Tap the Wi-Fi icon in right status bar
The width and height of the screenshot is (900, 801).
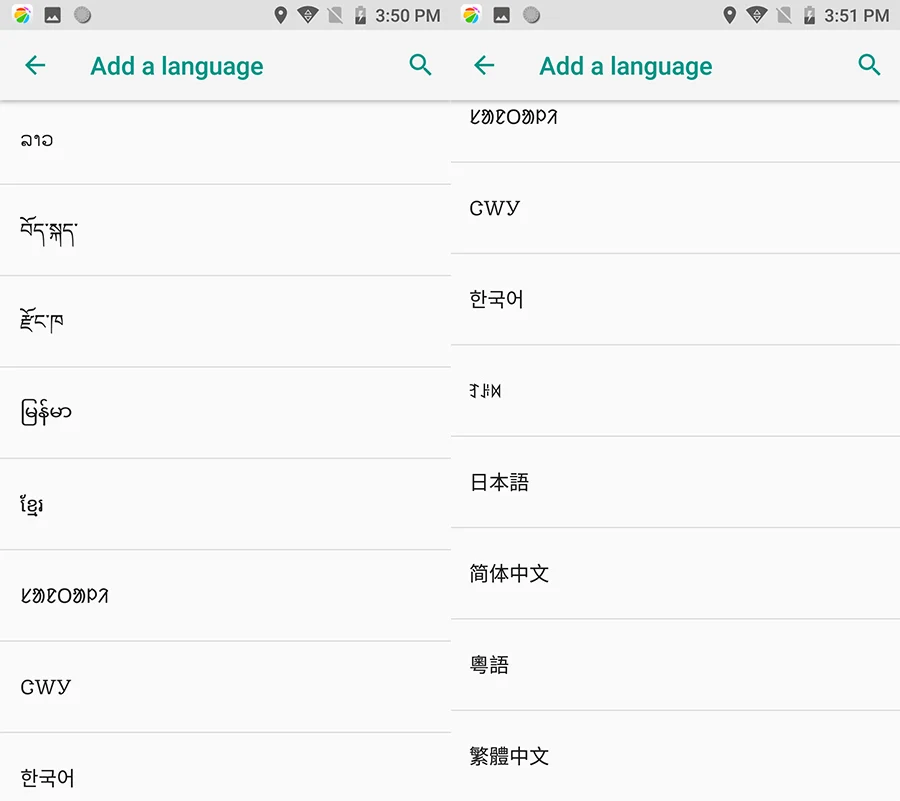coord(757,15)
